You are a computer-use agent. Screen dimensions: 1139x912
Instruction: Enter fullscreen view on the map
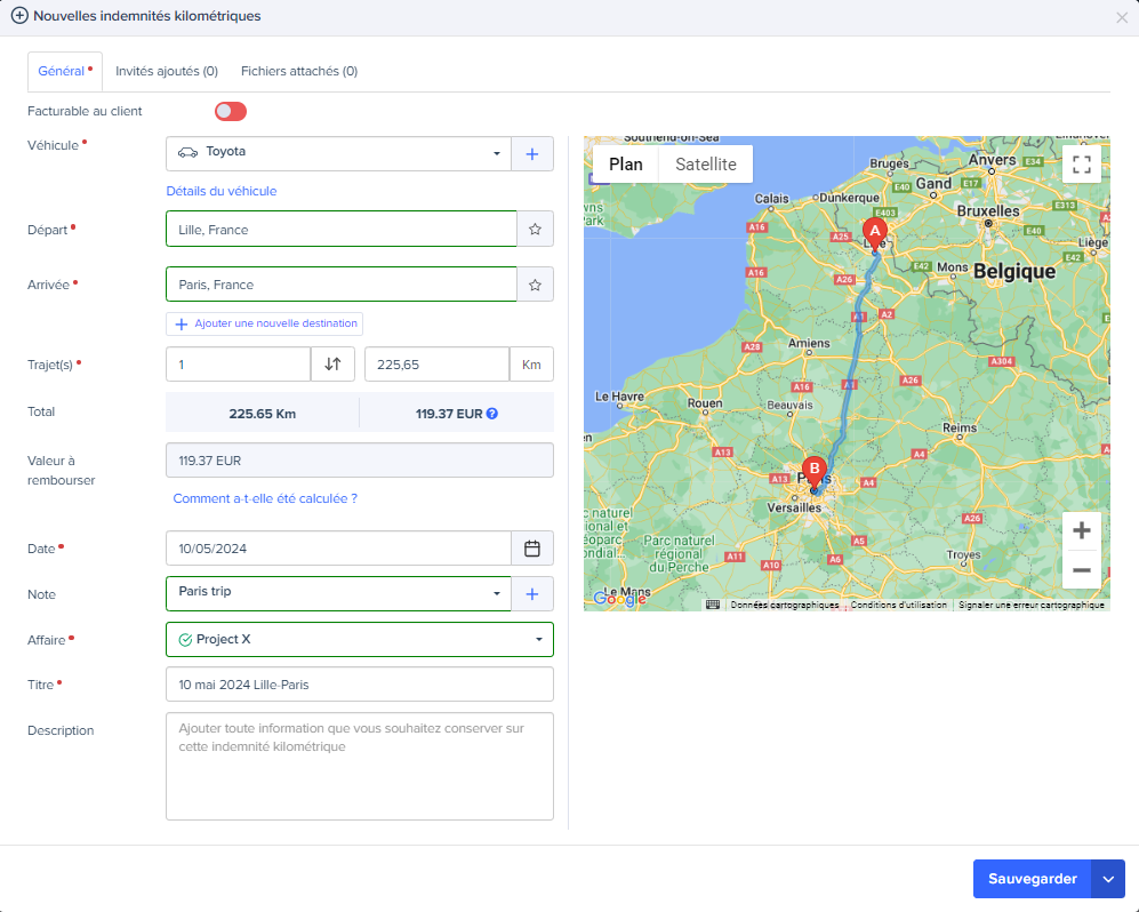[x=1082, y=165]
